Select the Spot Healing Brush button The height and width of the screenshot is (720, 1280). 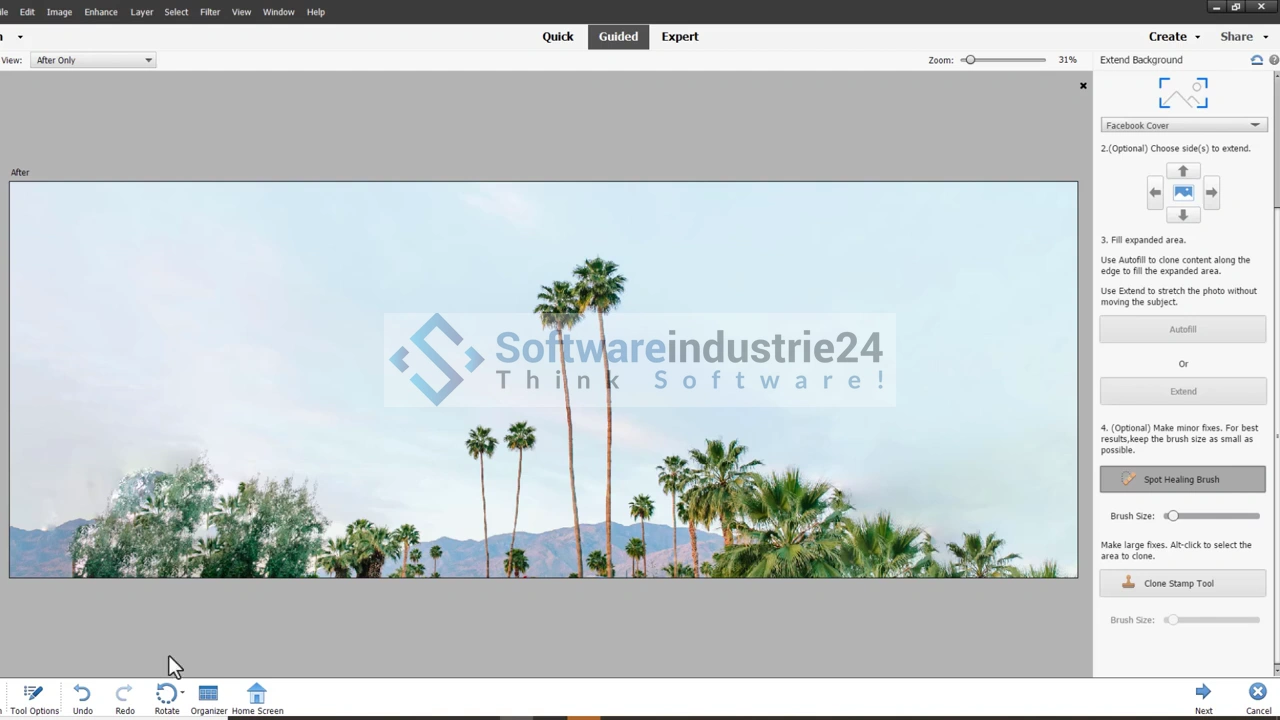[x=1182, y=479]
